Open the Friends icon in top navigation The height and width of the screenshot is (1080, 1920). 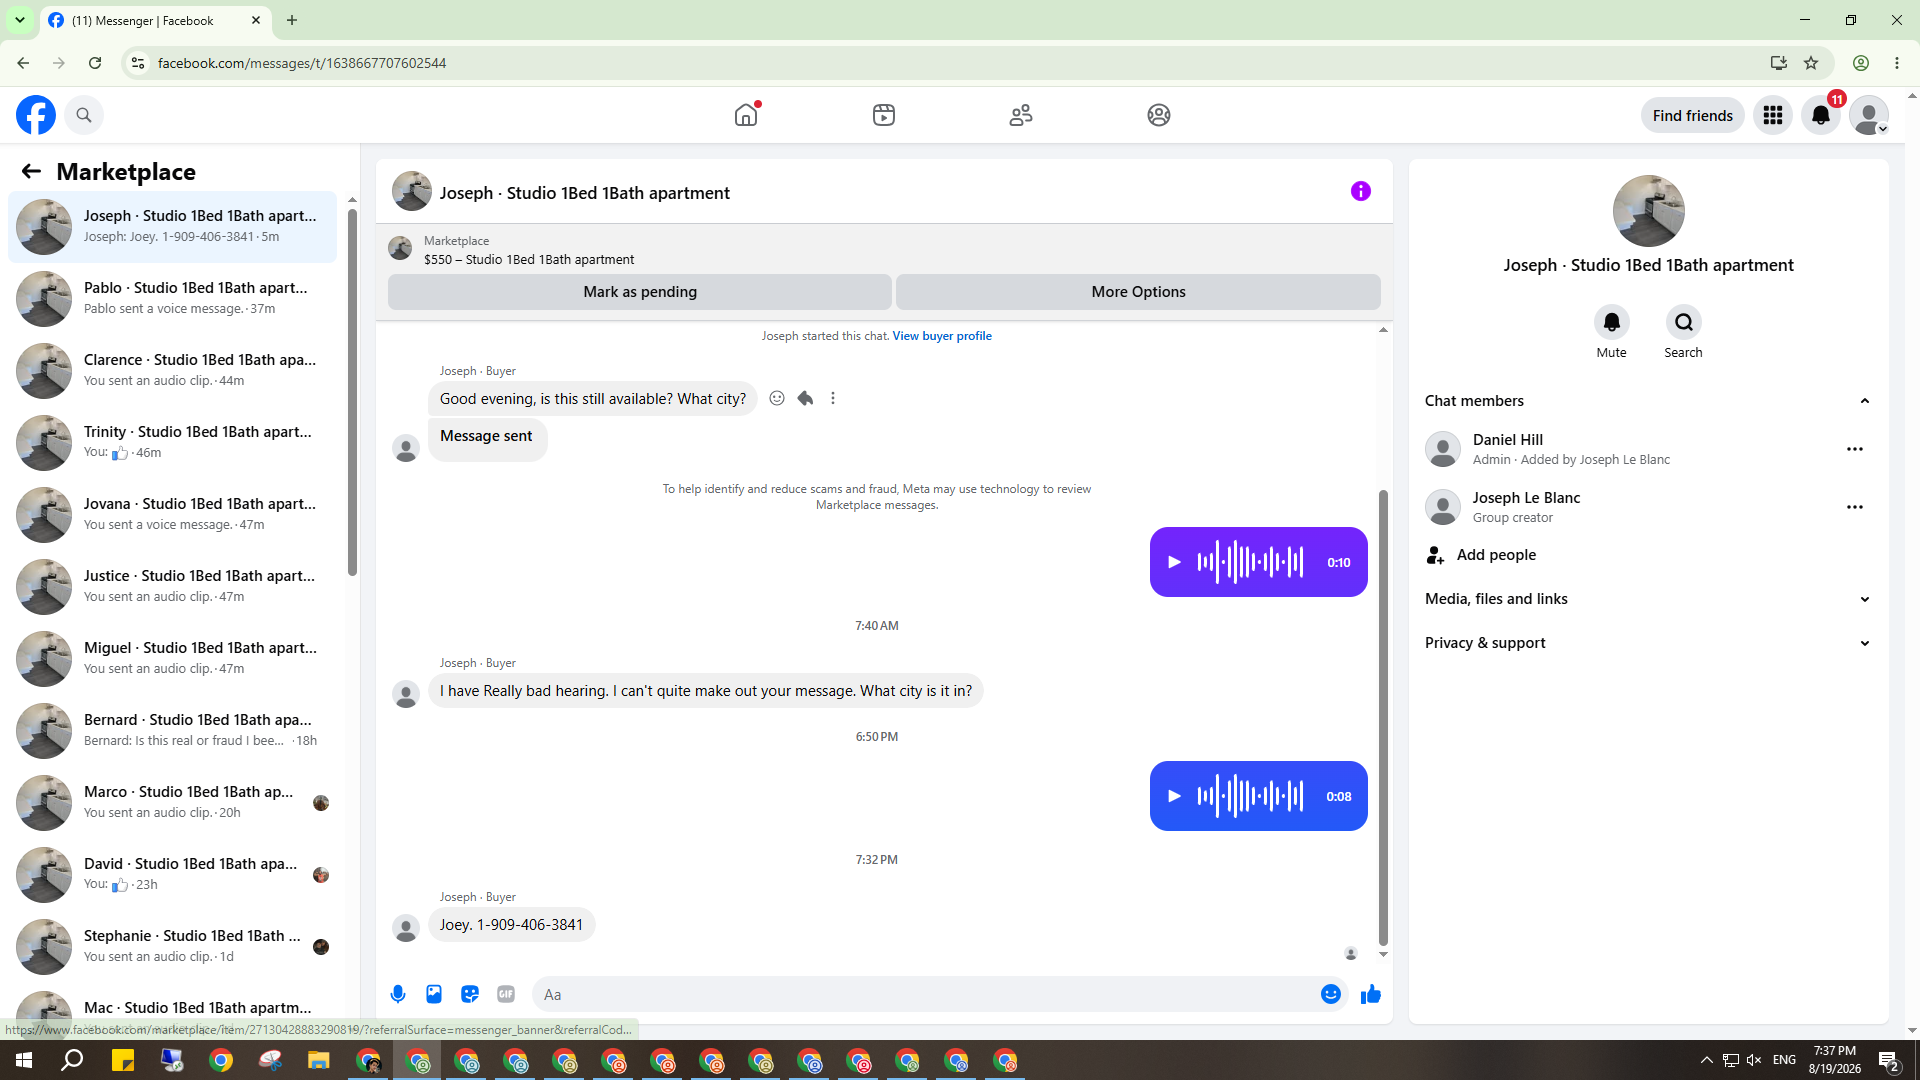(x=1021, y=115)
